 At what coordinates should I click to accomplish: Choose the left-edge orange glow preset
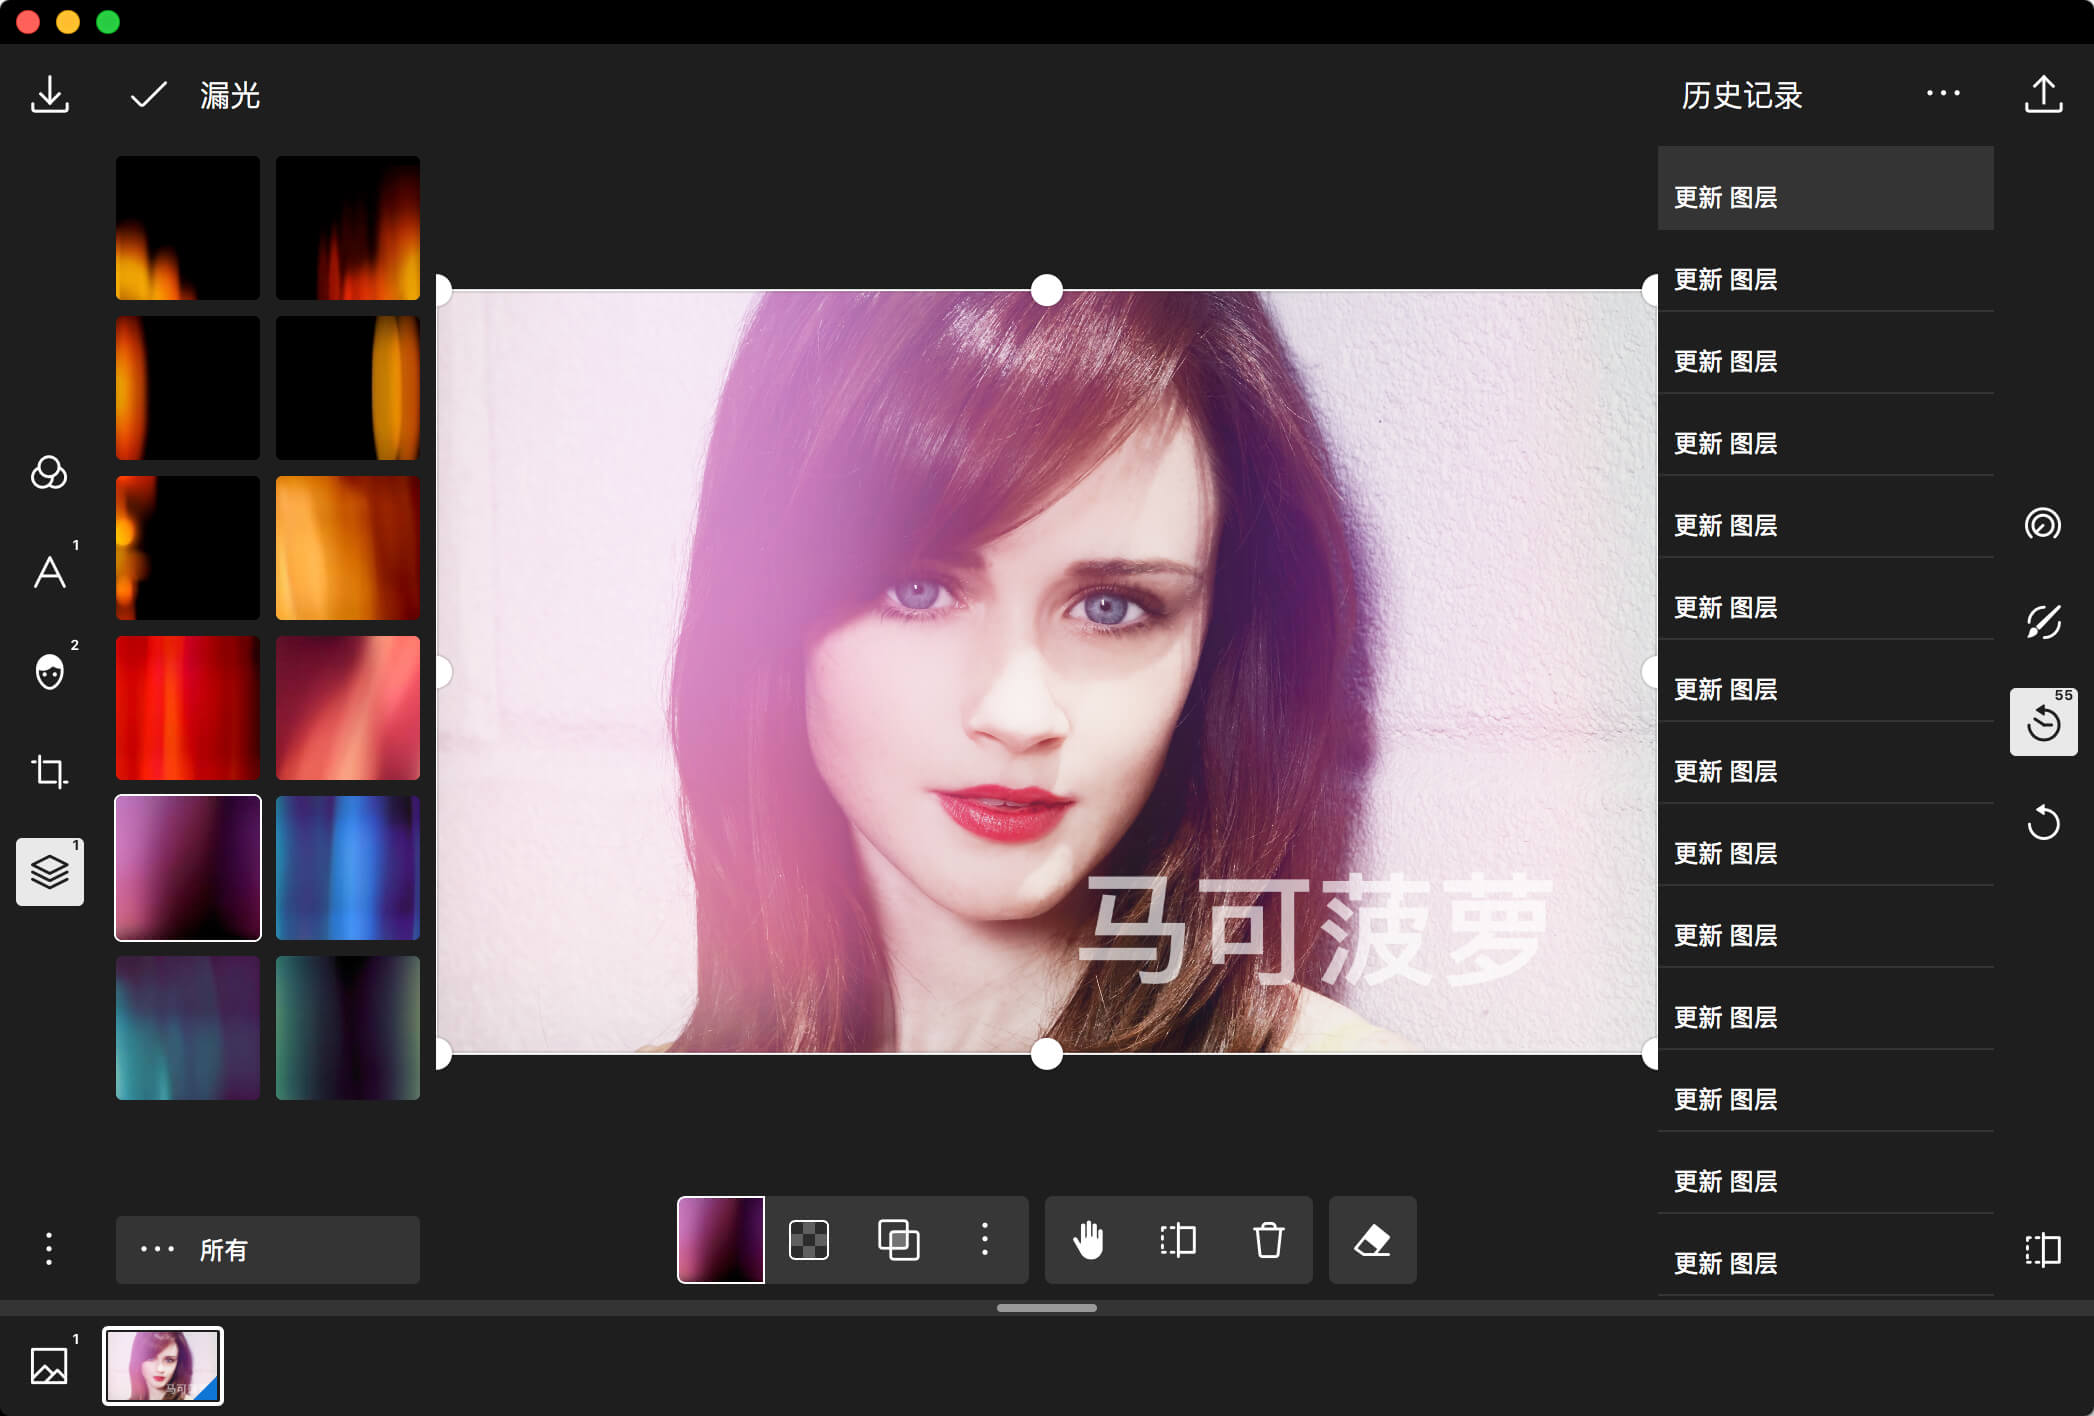[x=188, y=388]
